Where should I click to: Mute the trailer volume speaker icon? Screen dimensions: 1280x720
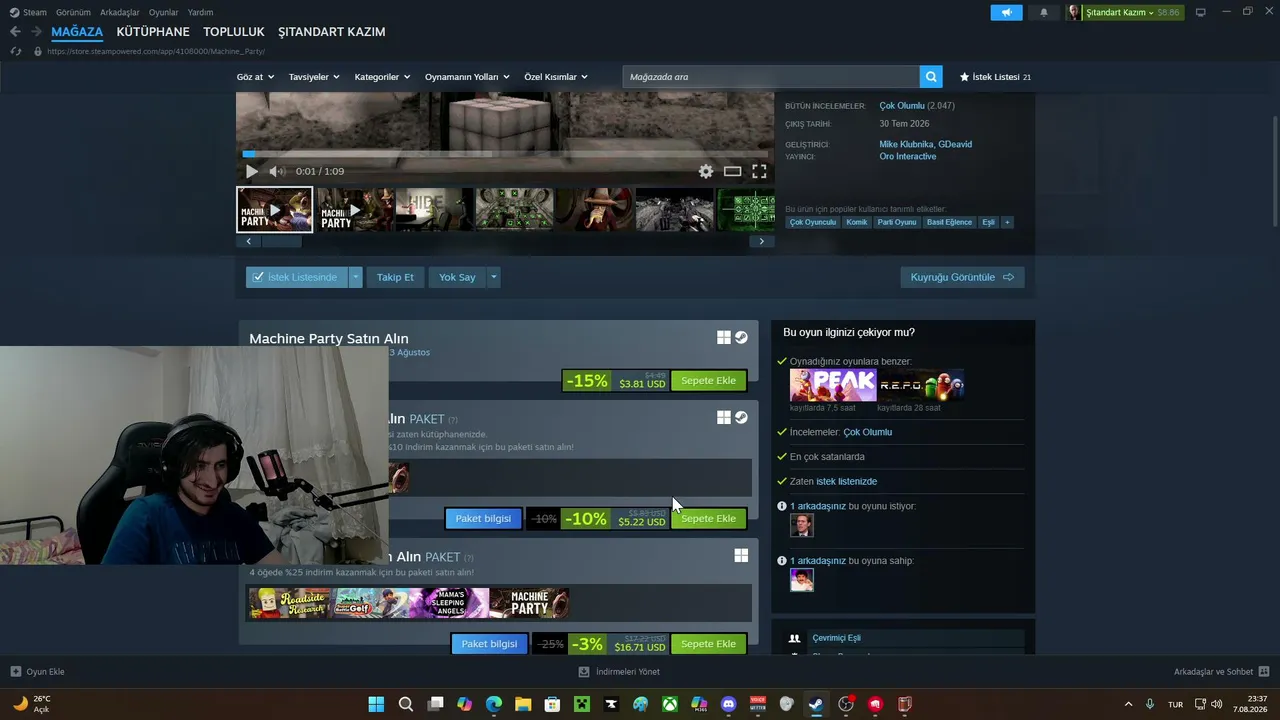(277, 172)
